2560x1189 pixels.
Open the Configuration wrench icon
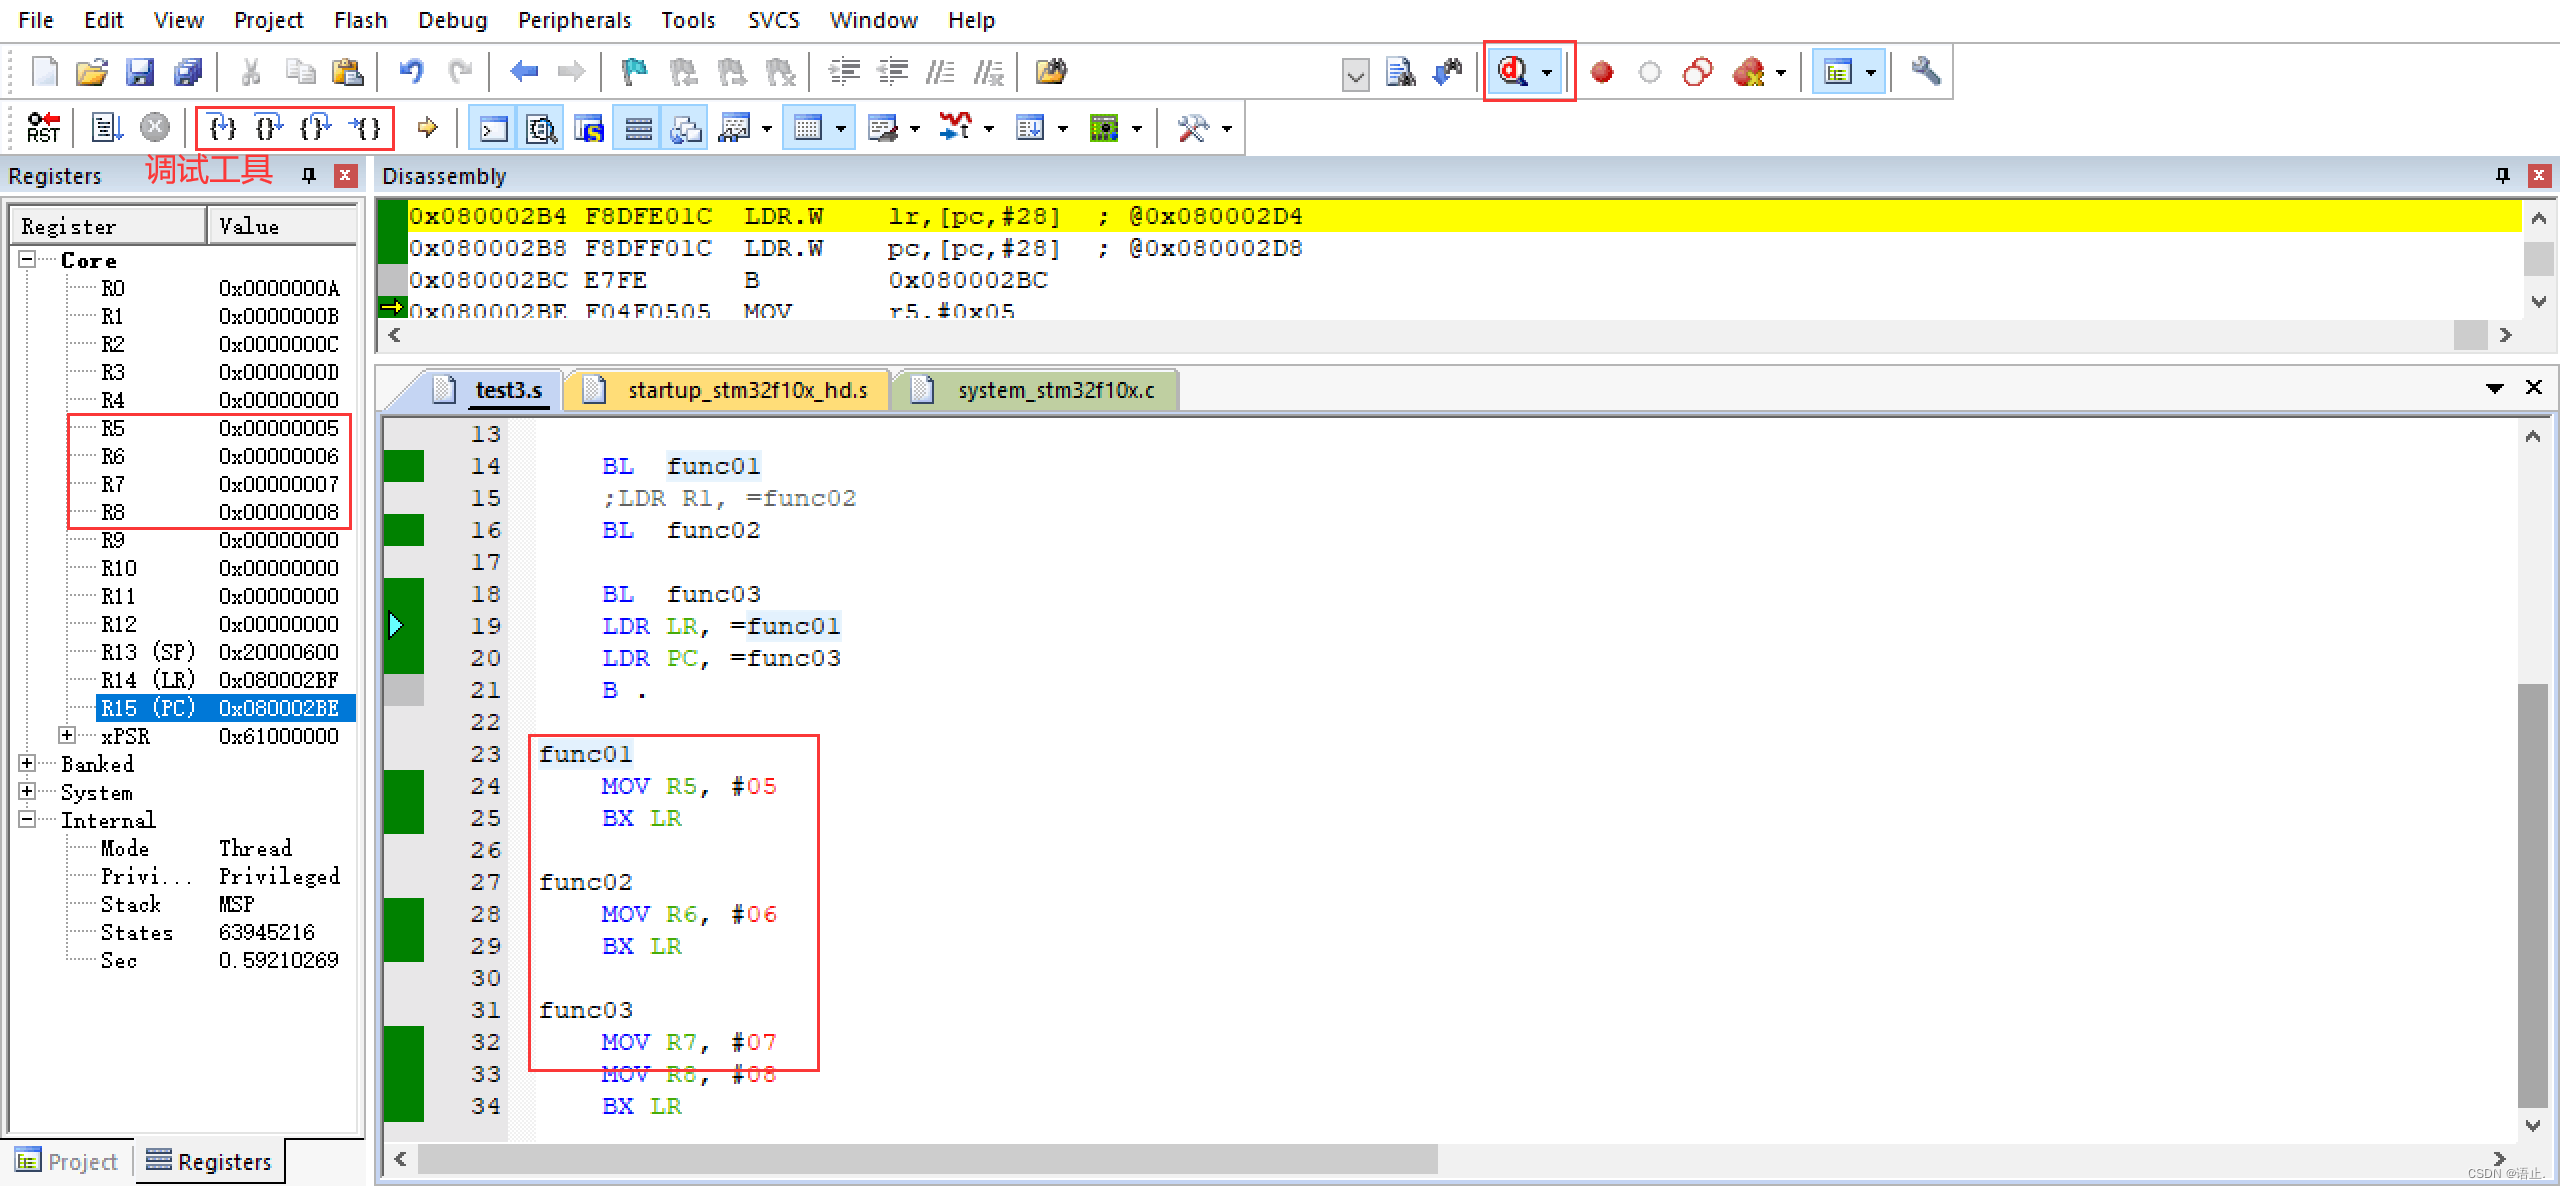1925,72
